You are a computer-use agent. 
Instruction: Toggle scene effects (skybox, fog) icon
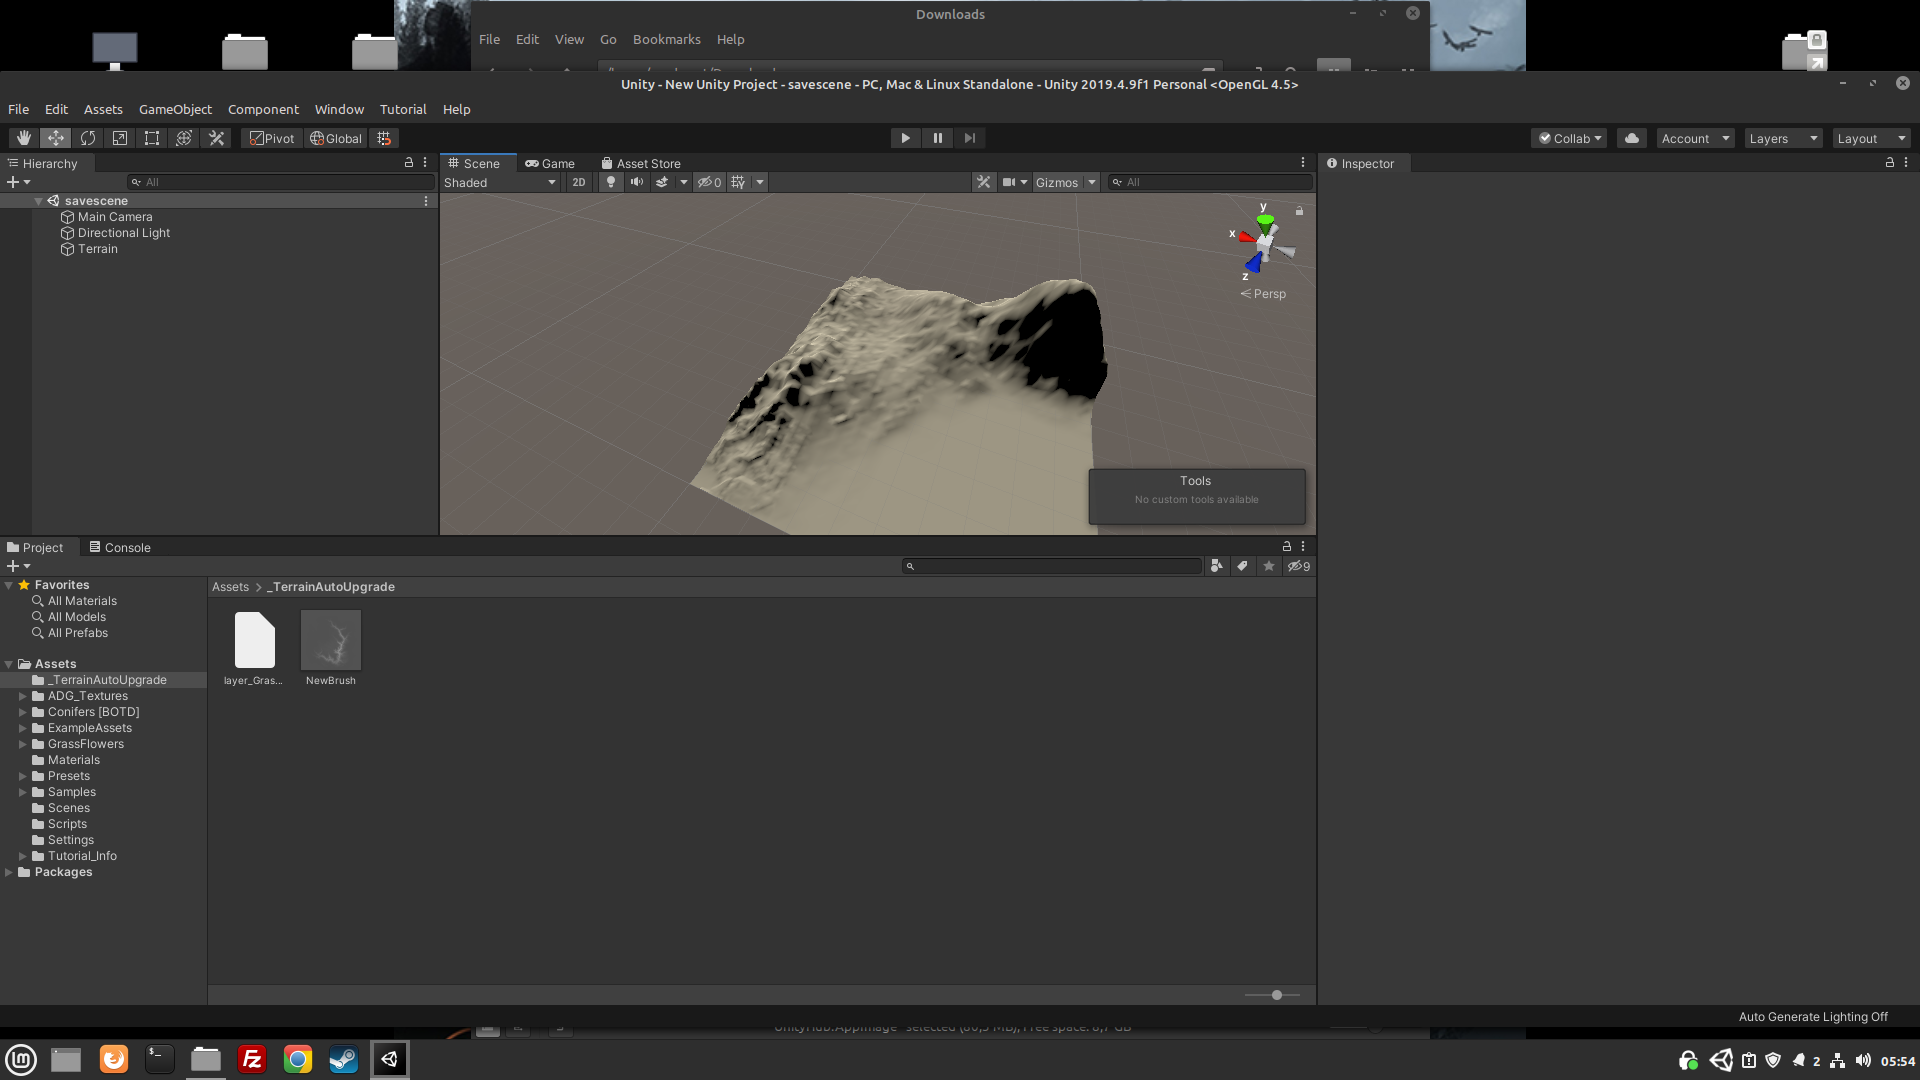tap(662, 182)
